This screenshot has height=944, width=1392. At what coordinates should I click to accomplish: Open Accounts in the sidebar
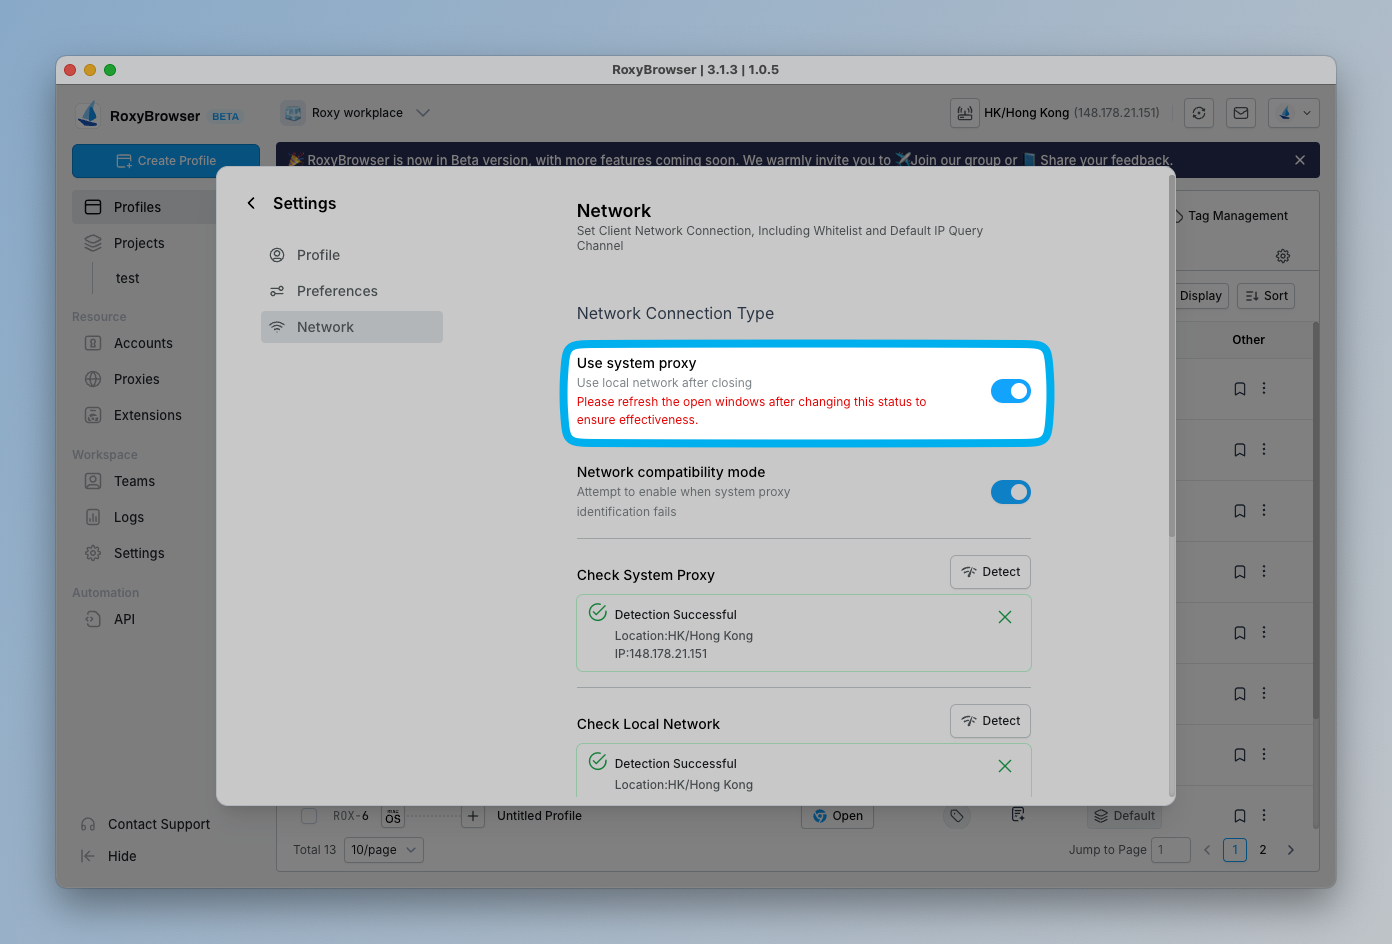(145, 343)
